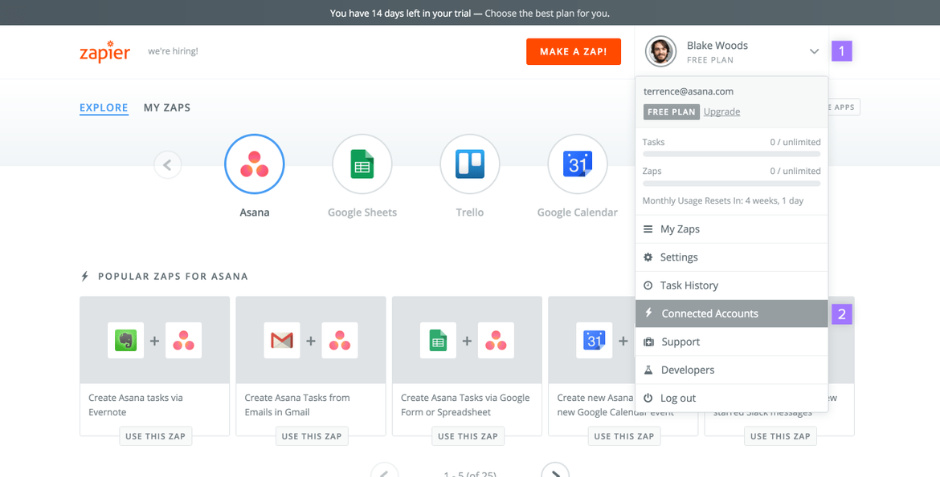The width and height of the screenshot is (940, 477).
Task: Open Task History from account menu
Action: point(731,285)
